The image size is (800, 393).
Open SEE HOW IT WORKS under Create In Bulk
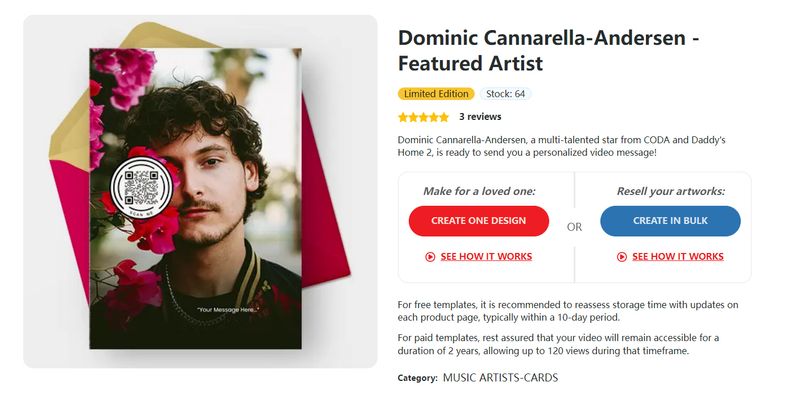point(678,257)
